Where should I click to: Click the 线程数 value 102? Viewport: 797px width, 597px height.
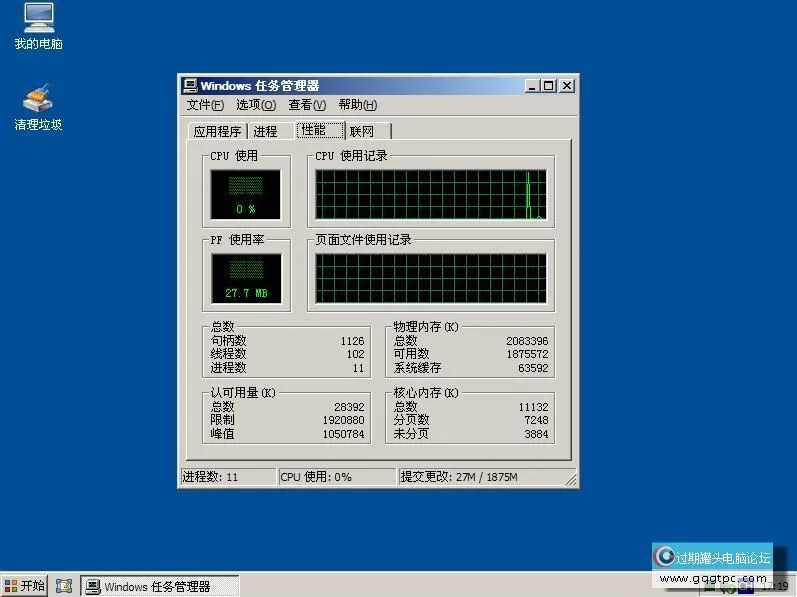(x=355, y=354)
